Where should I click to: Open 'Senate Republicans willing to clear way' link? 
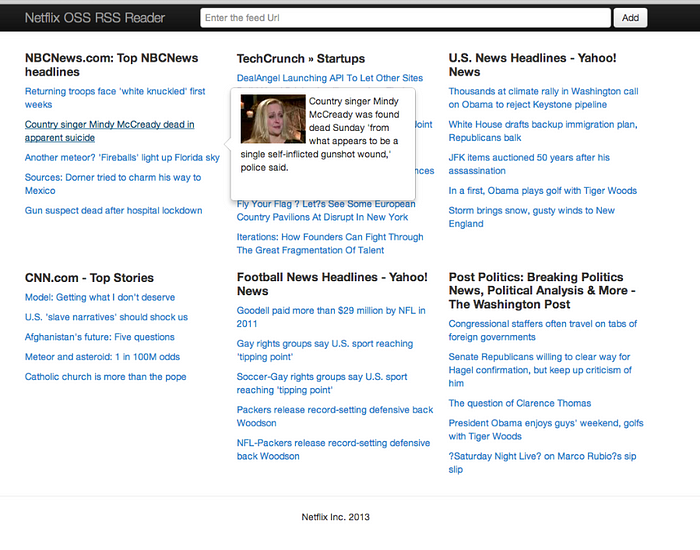540,370
